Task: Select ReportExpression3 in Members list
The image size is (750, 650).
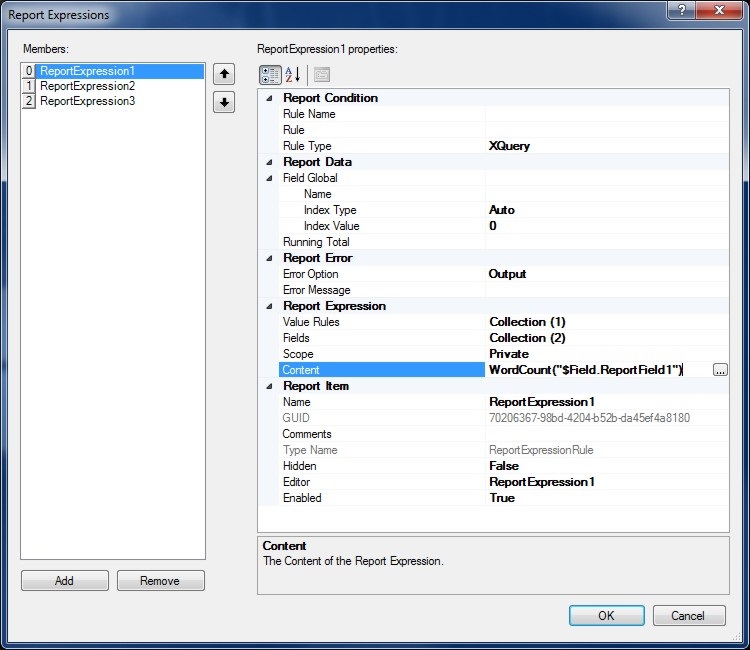Action: 88,101
